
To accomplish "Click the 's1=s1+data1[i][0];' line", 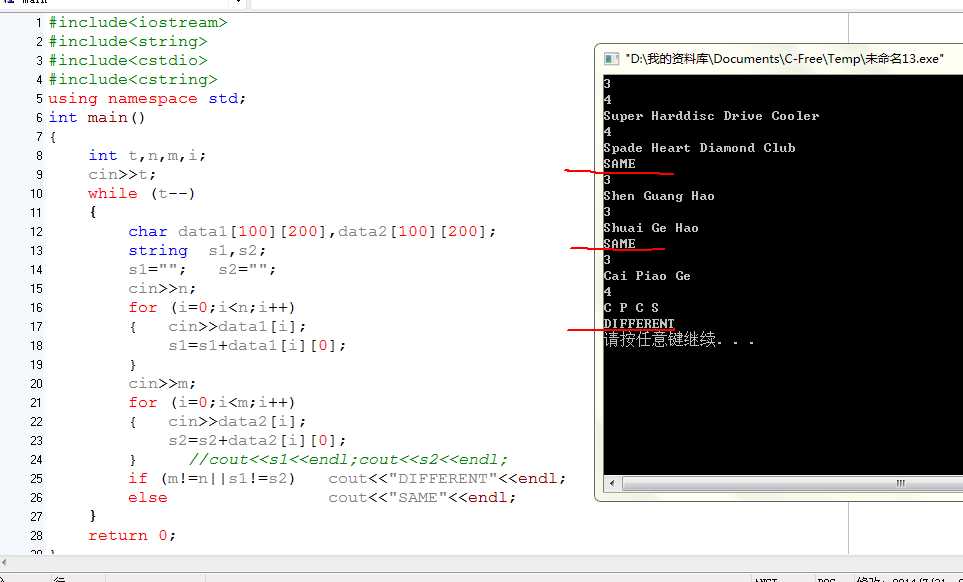I will [257, 346].
